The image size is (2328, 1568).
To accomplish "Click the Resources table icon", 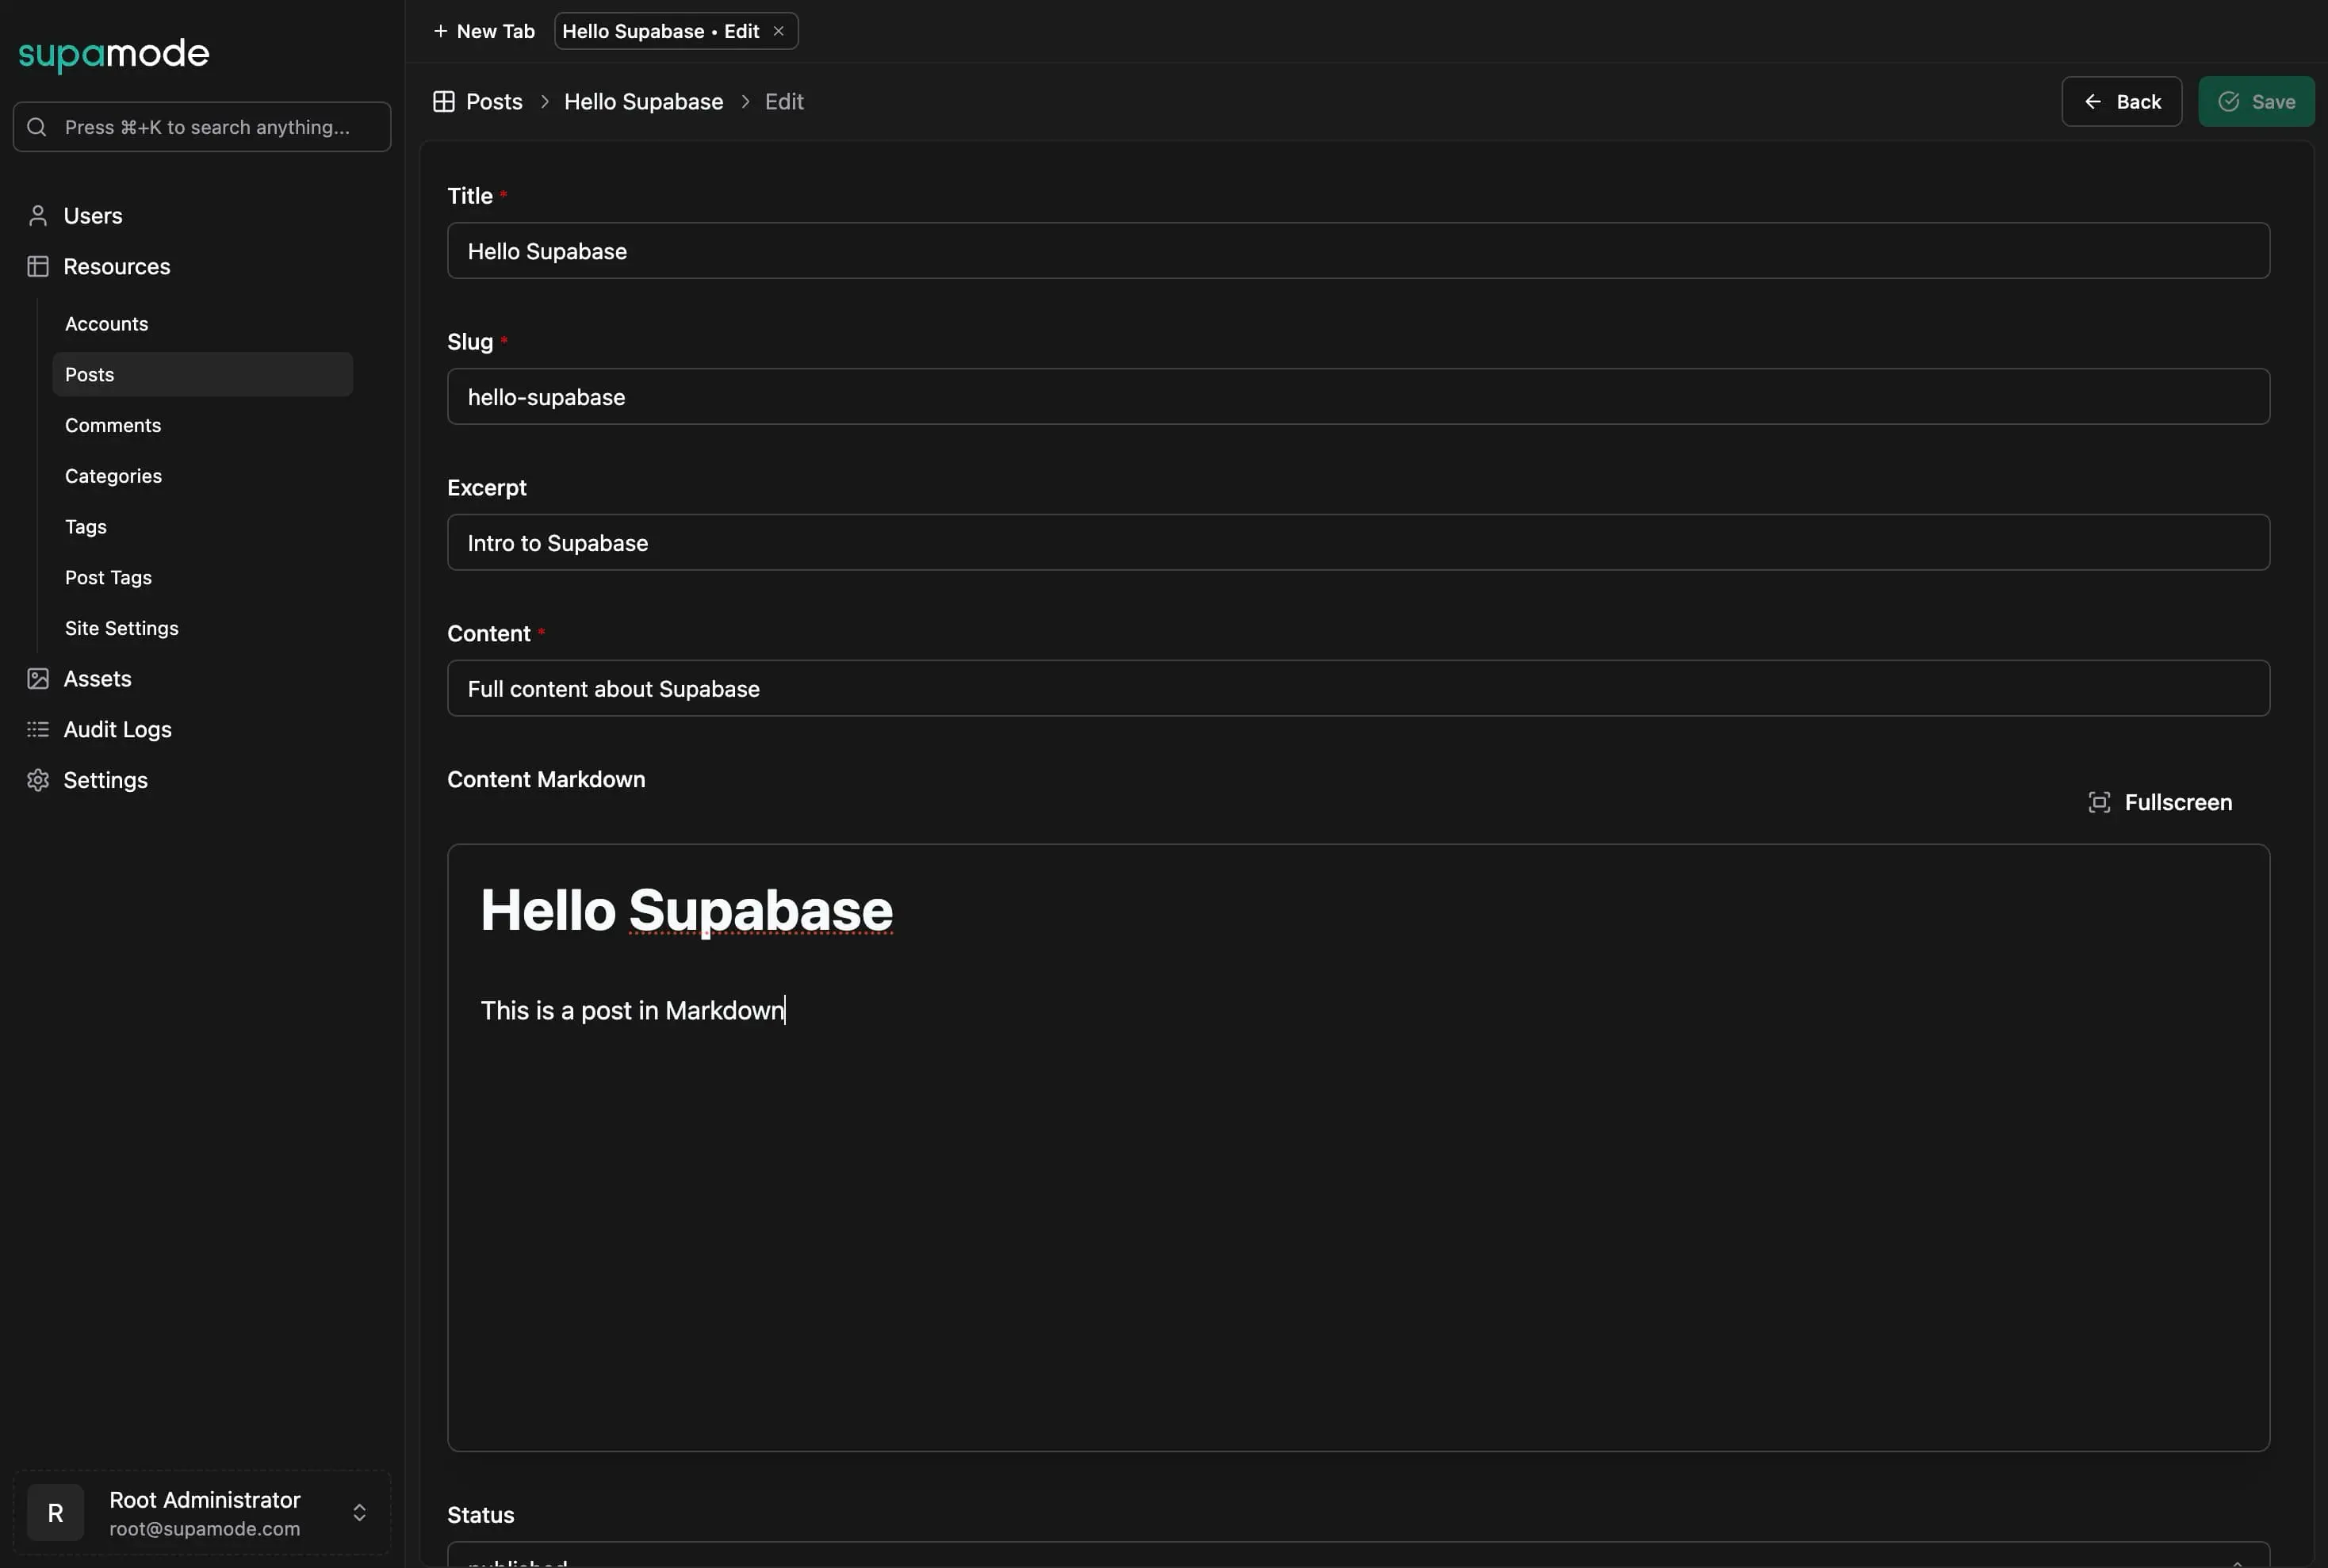I will [x=38, y=267].
